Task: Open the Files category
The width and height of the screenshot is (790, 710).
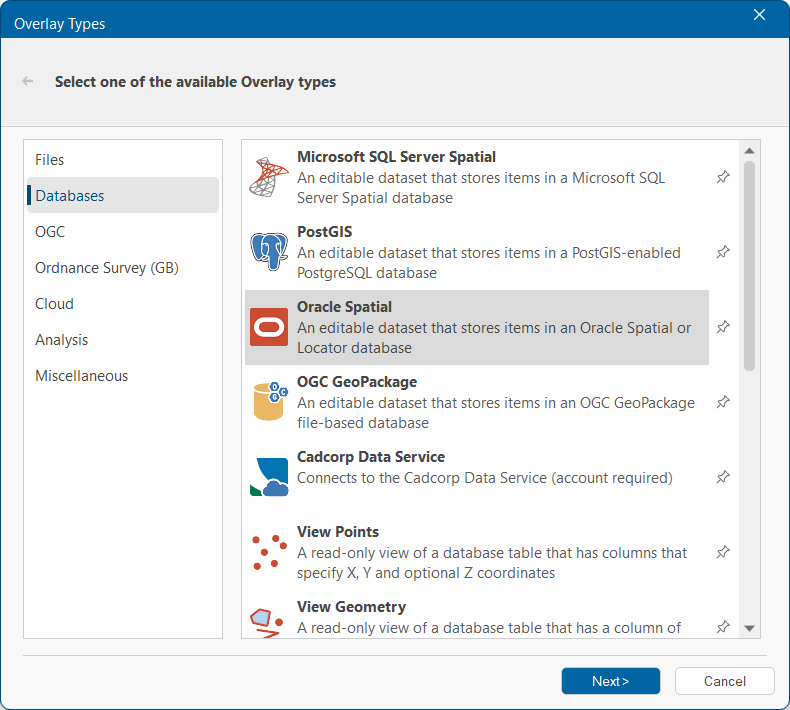Action: 50,160
